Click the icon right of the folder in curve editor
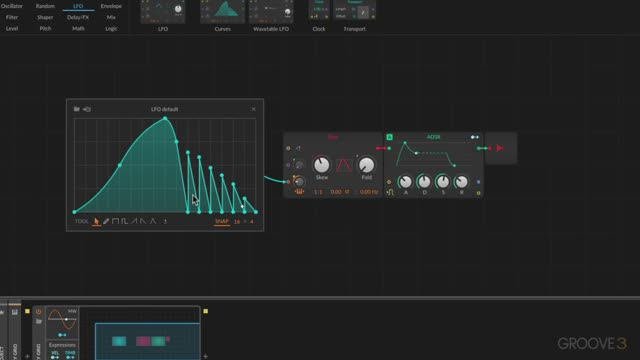The height and width of the screenshot is (360, 640). [x=87, y=109]
